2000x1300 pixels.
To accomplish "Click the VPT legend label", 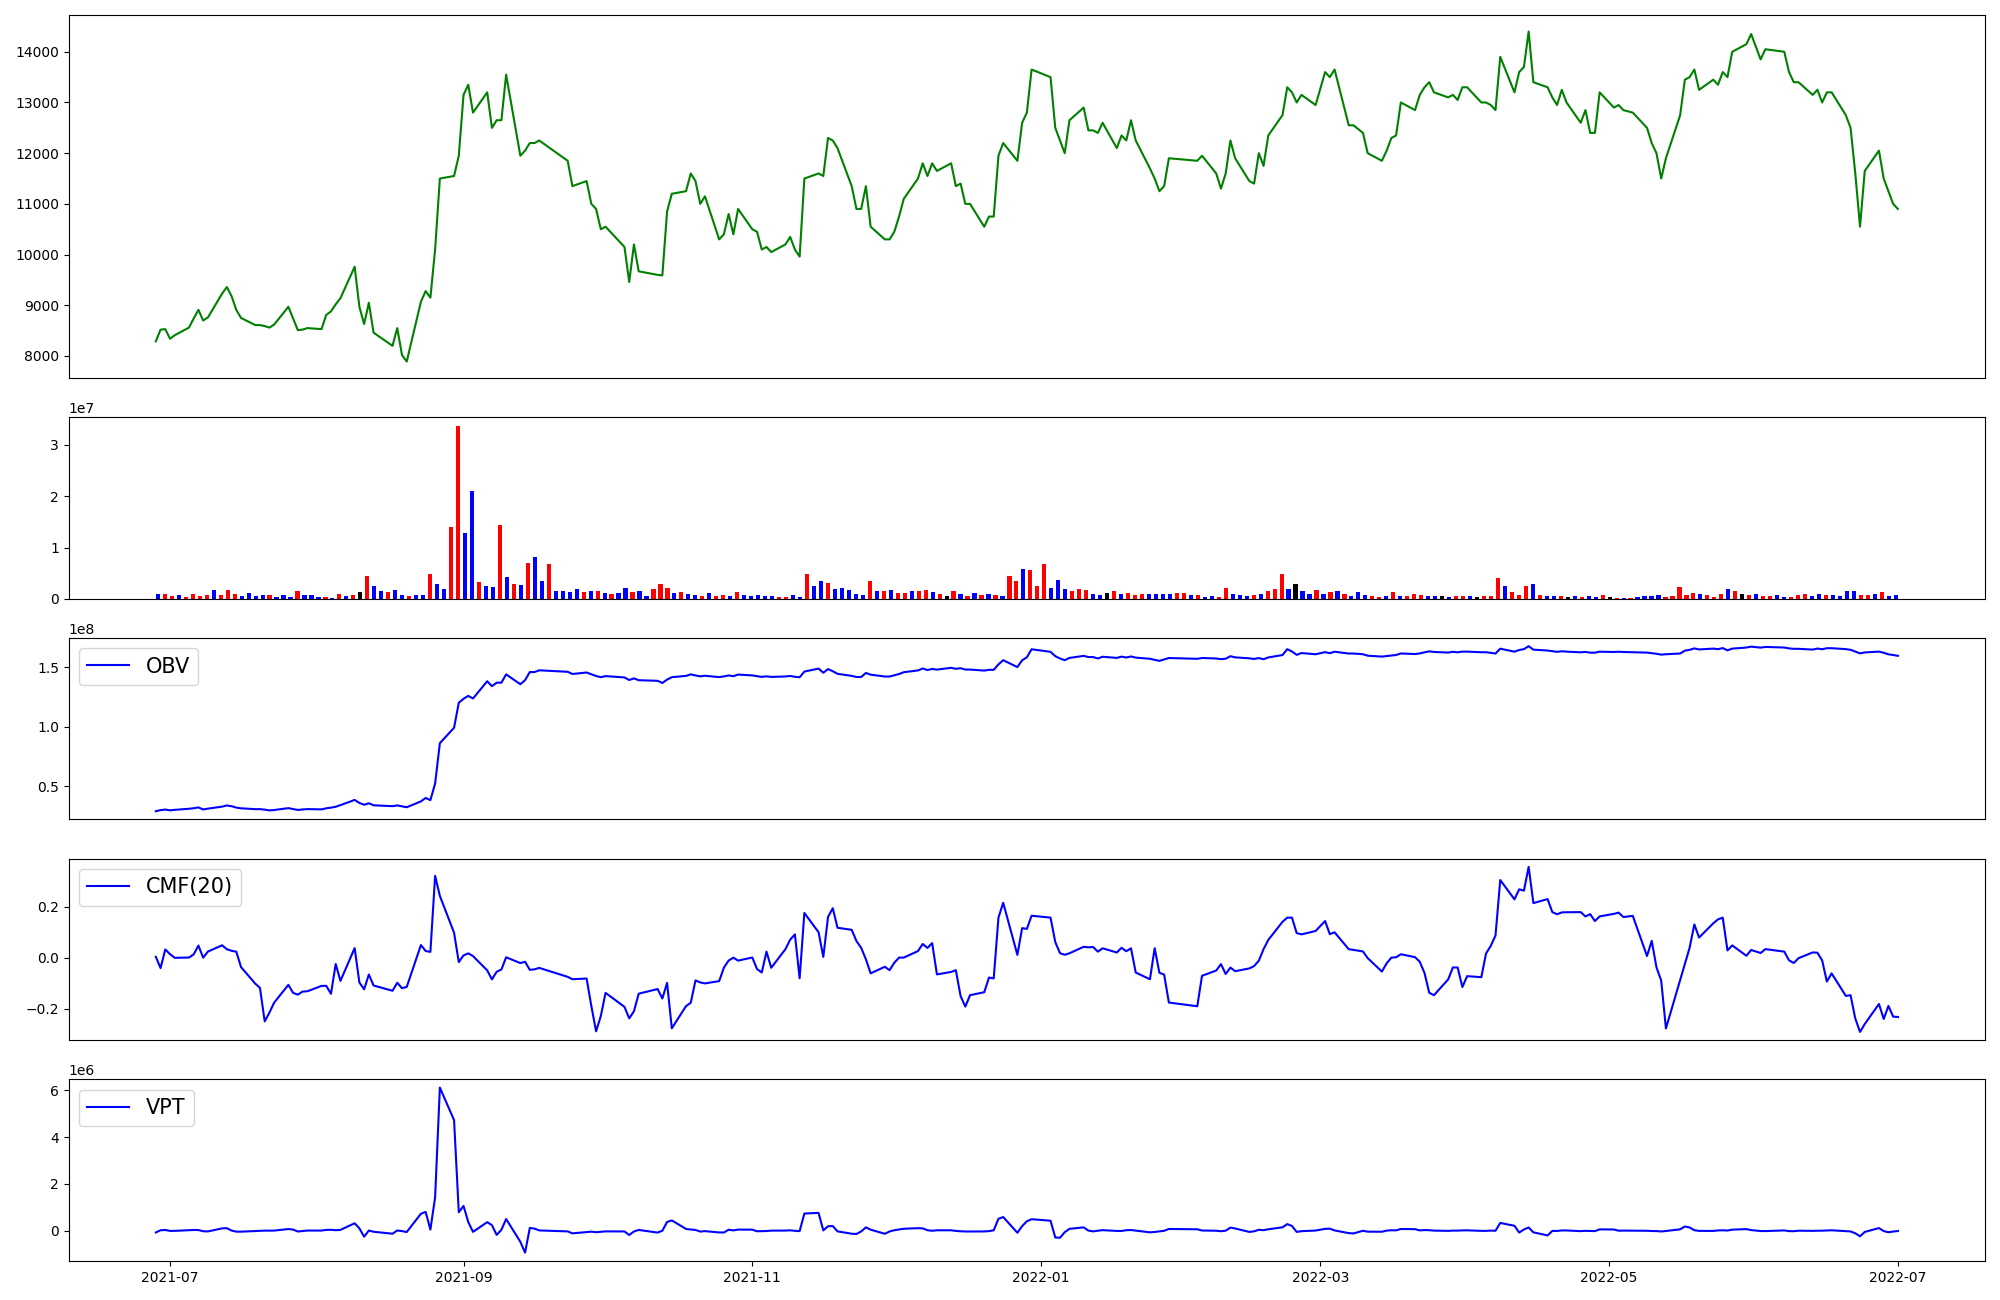I will tap(165, 1107).
